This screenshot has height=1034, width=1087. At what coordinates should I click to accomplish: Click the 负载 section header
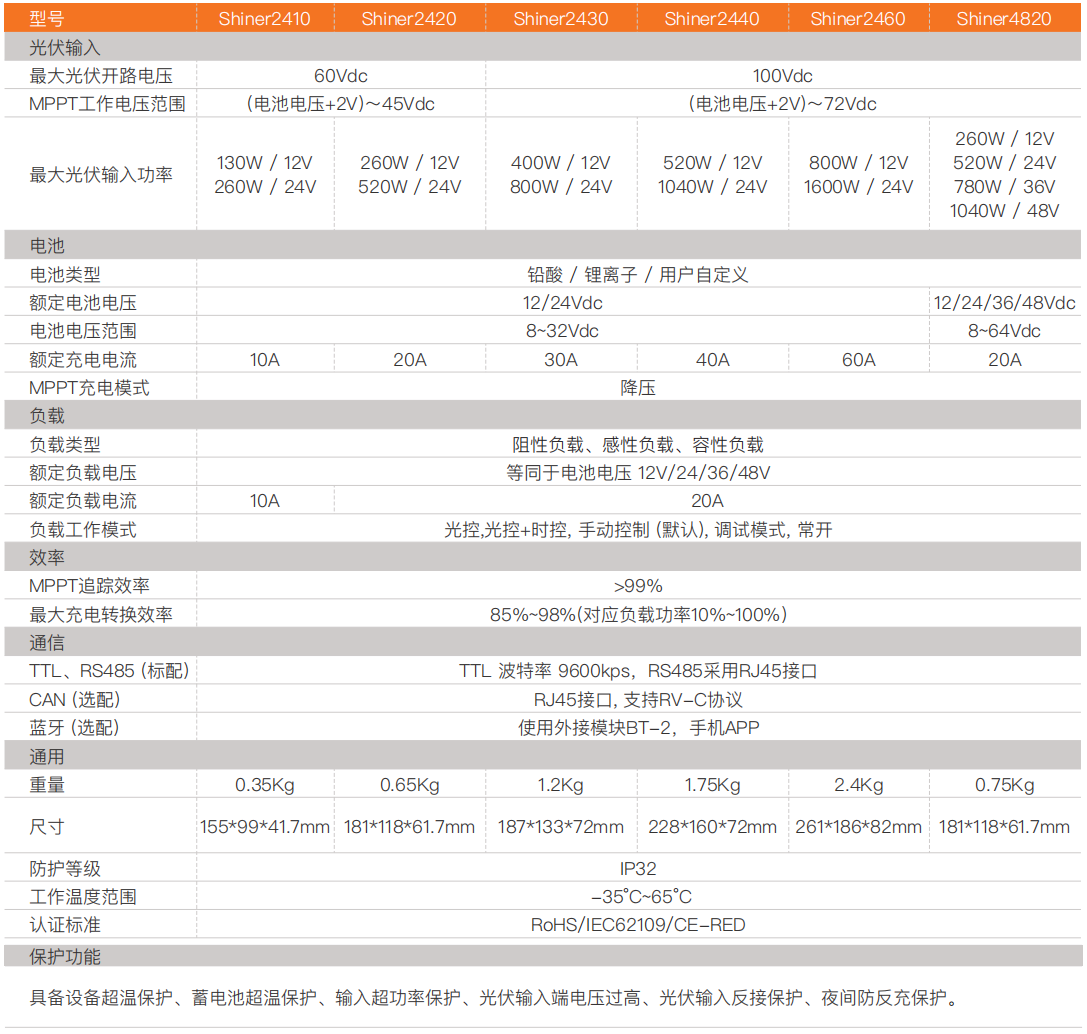[47, 416]
